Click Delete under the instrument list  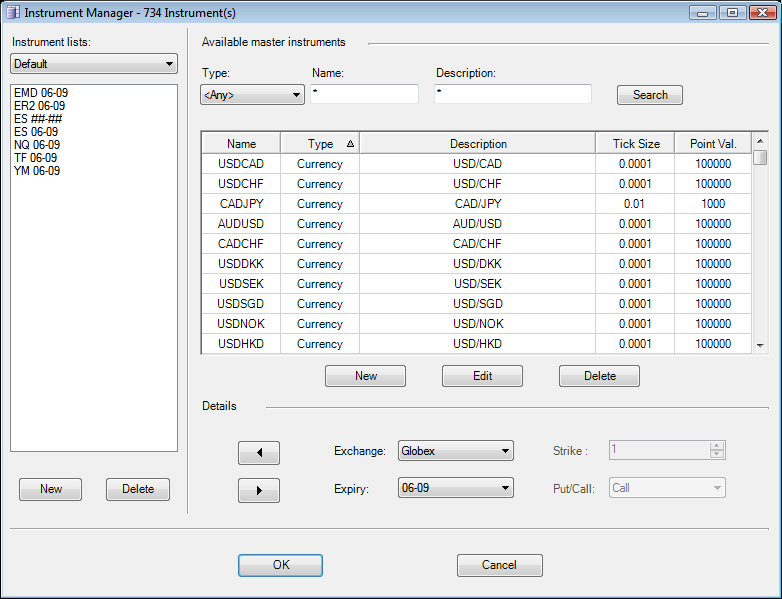click(138, 489)
